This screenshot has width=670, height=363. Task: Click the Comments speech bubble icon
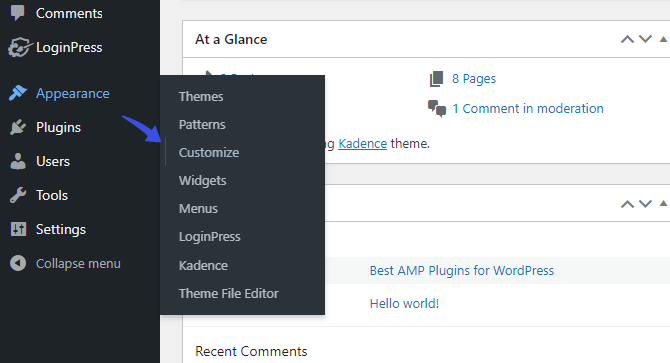[x=18, y=13]
